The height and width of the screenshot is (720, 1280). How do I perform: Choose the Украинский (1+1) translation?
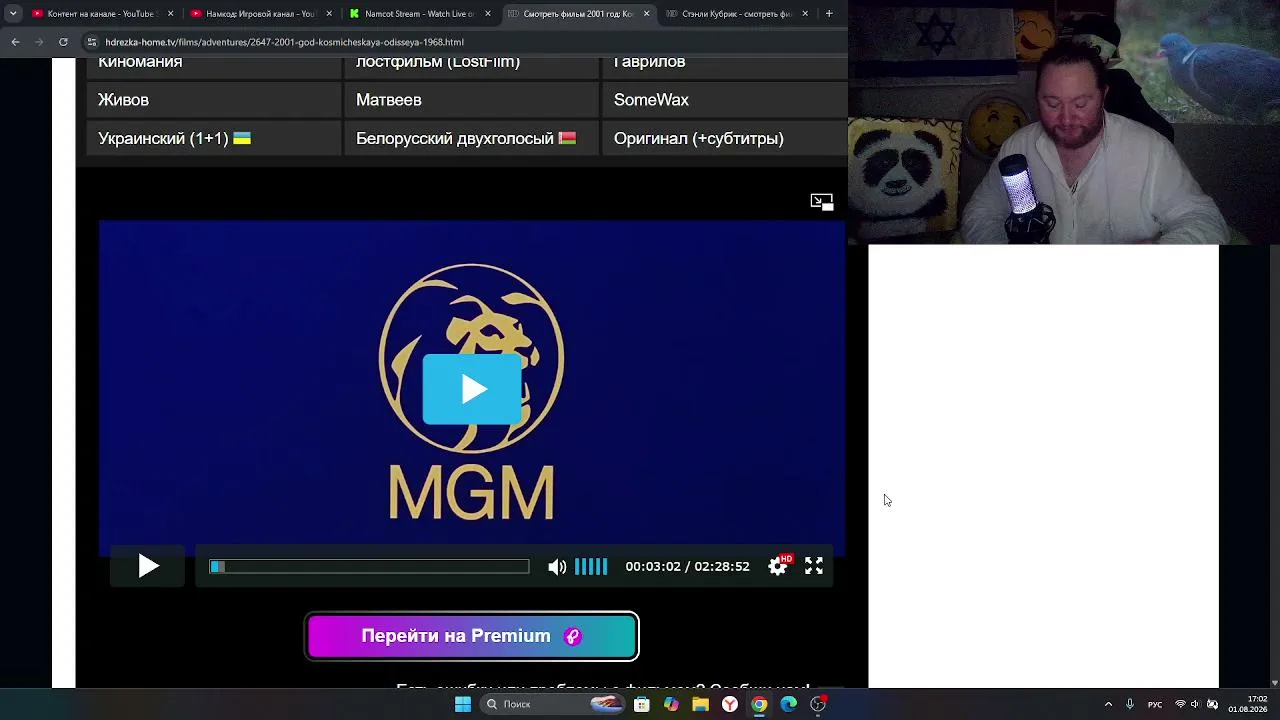[x=213, y=138]
